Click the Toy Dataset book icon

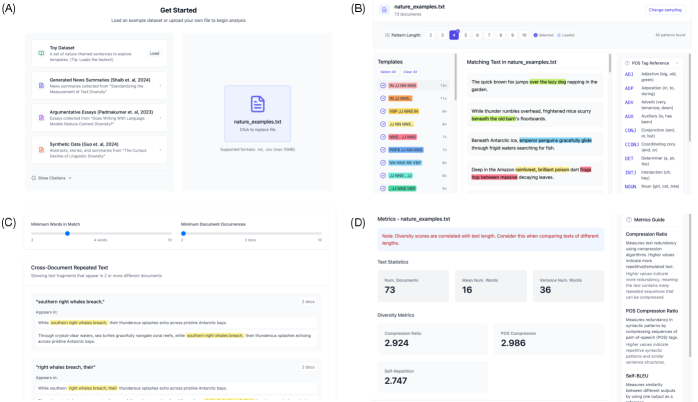point(41,53)
